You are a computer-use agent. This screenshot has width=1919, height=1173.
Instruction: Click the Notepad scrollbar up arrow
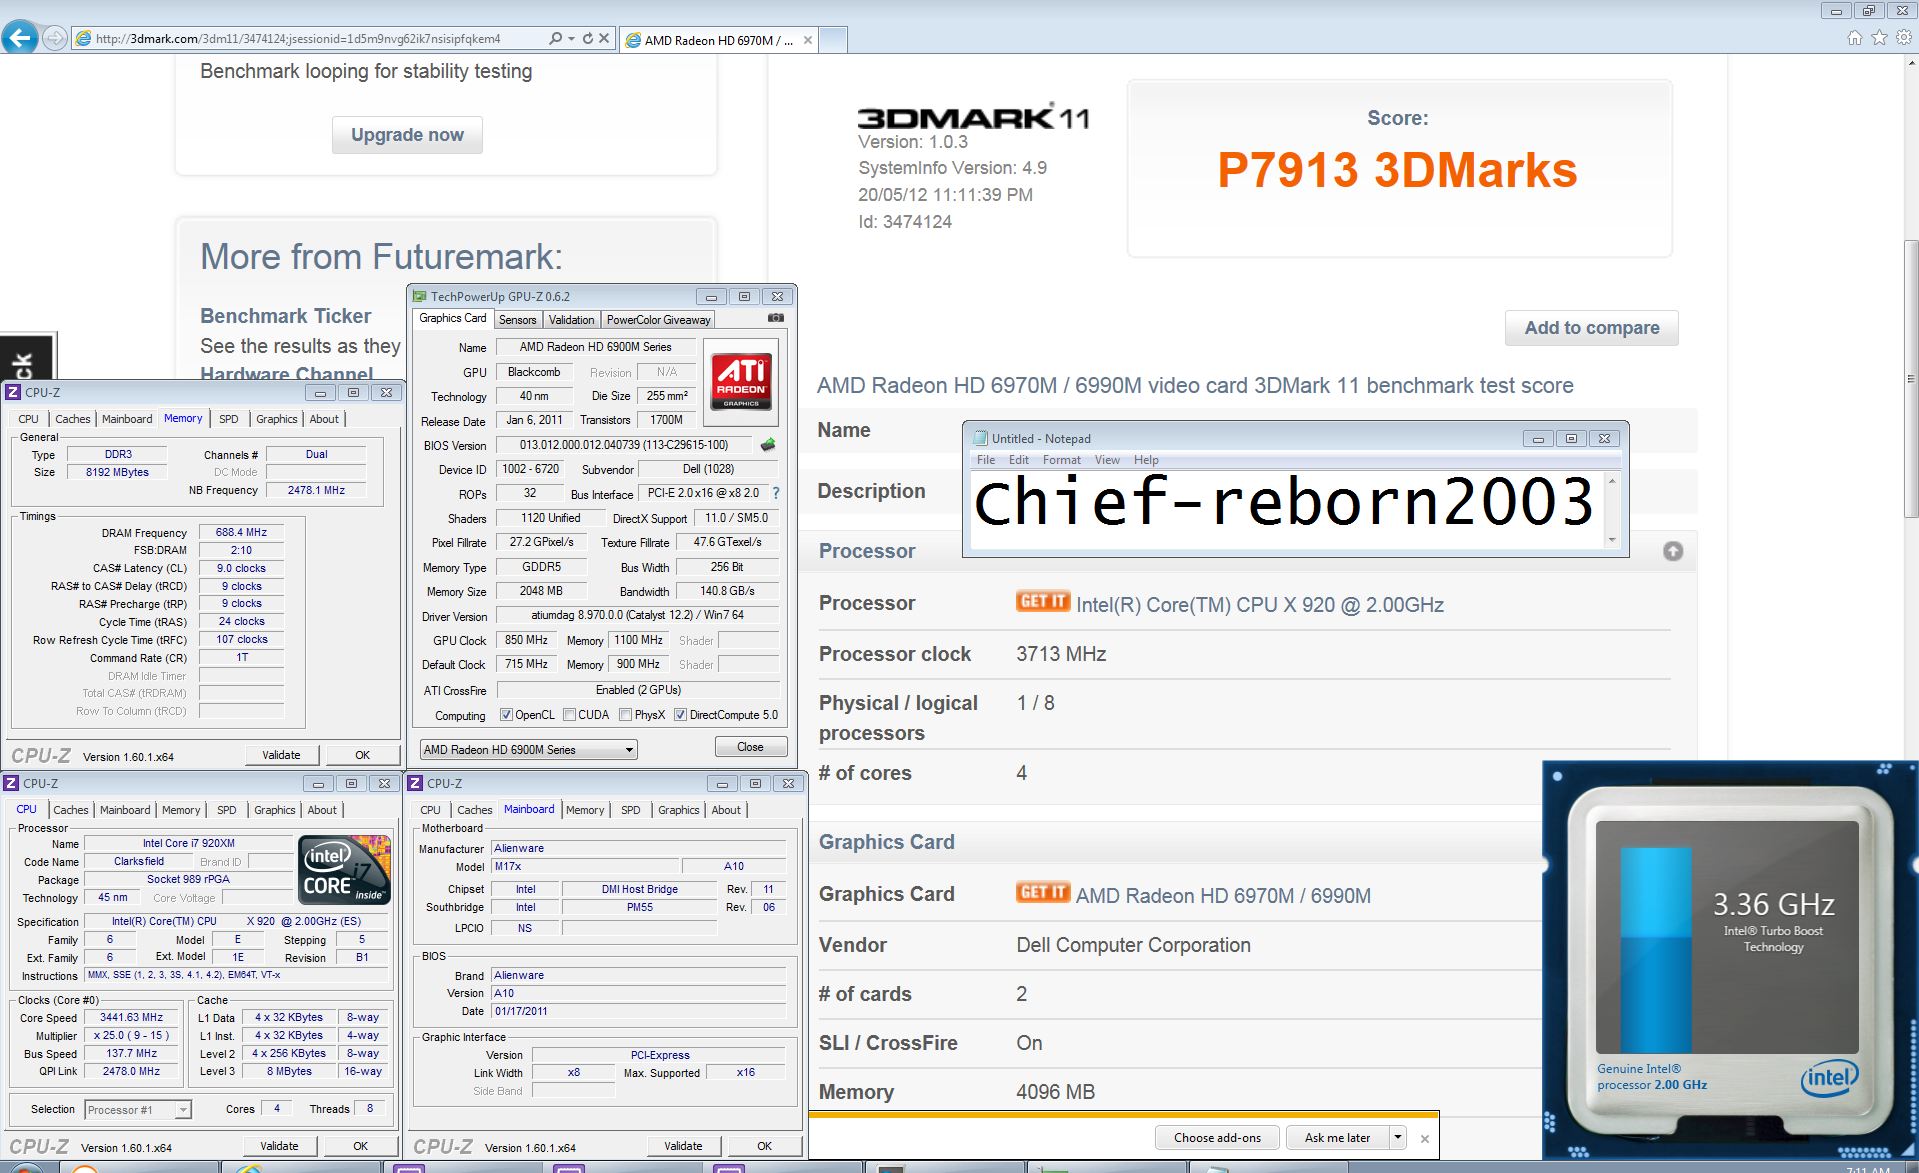1612,481
